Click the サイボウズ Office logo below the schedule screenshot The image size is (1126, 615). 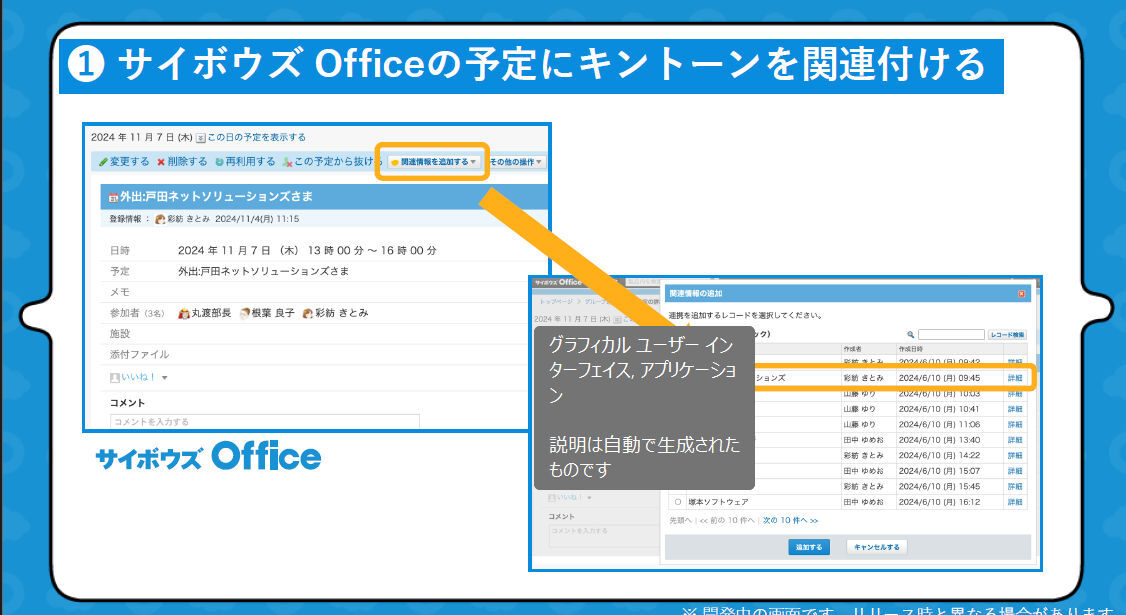pyautogui.click(x=208, y=457)
